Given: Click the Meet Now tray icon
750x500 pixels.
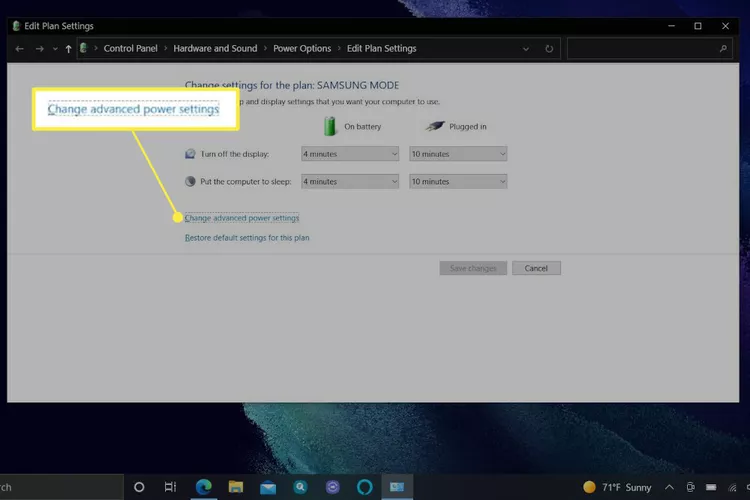Looking at the screenshot, I should coord(690,487).
